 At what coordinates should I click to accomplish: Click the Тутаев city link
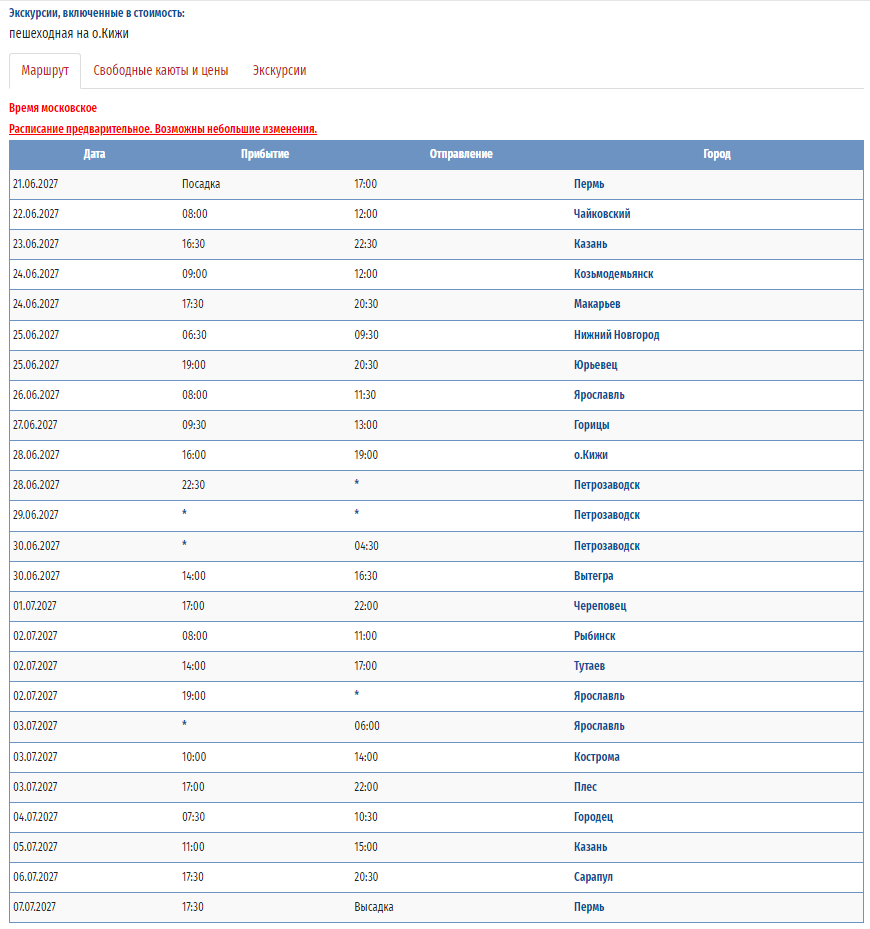coord(589,666)
